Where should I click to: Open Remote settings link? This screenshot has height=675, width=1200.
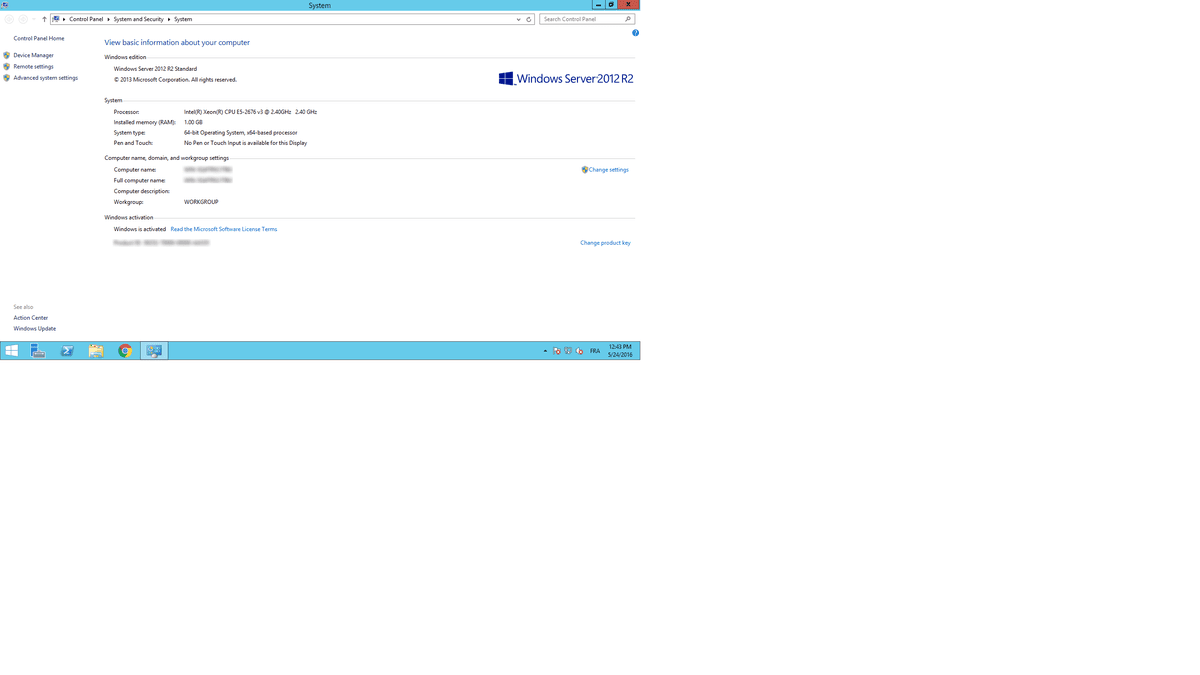point(33,66)
